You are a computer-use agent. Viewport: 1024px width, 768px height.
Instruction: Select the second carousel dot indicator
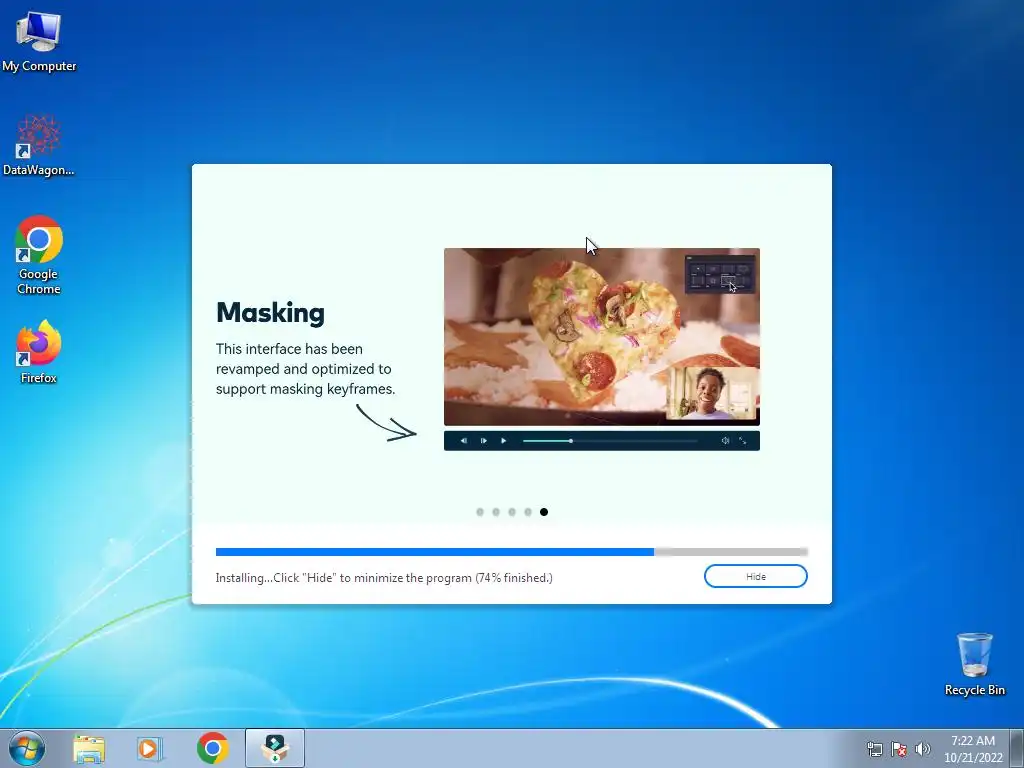pyautogui.click(x=496, y=512)
